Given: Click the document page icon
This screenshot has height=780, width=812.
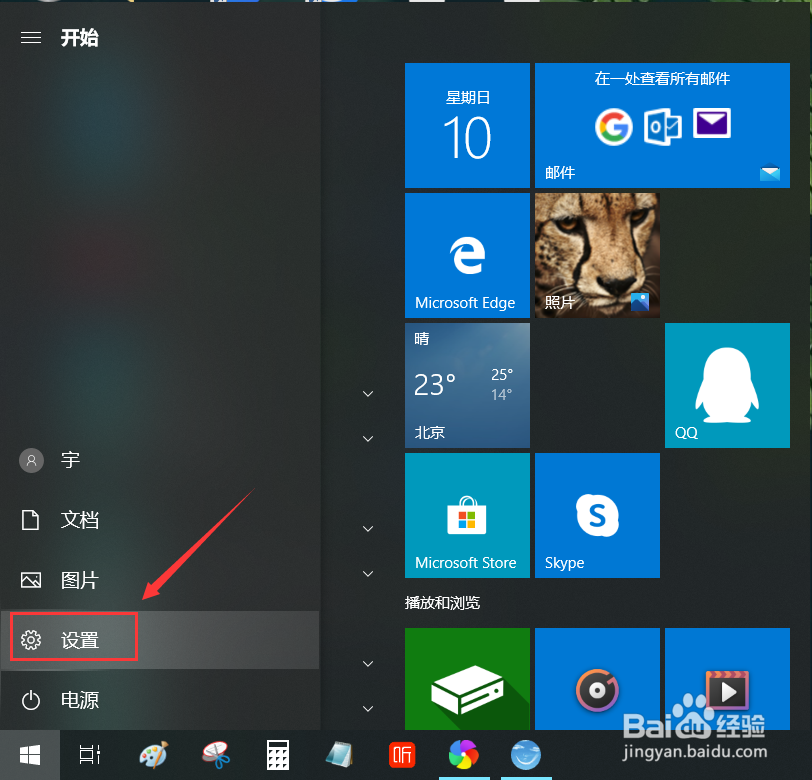Looking at the screenshot, I should coord(31,520).
